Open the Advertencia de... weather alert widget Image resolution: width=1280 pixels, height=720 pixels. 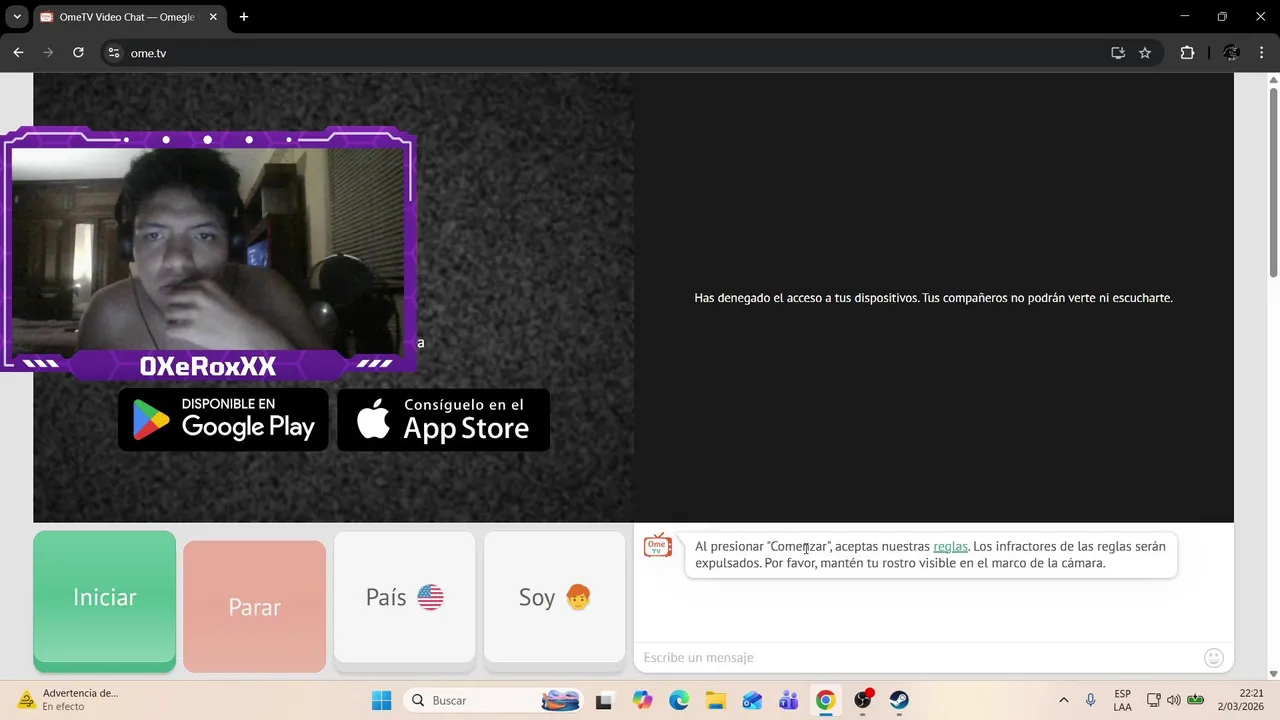tap(66, 700)
